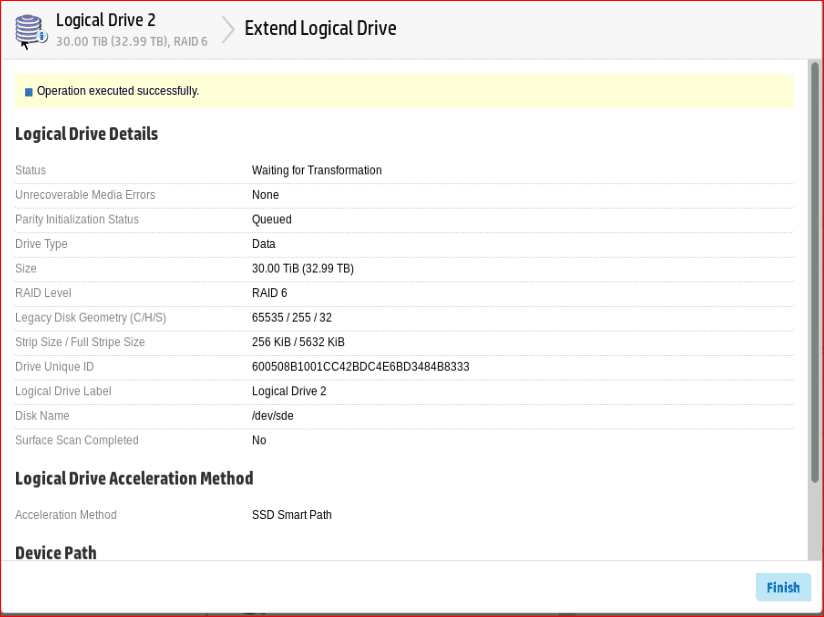Click the Queued parity initialization status value
Viewport: 824px width, 617px height.
[x=271, y=219]
